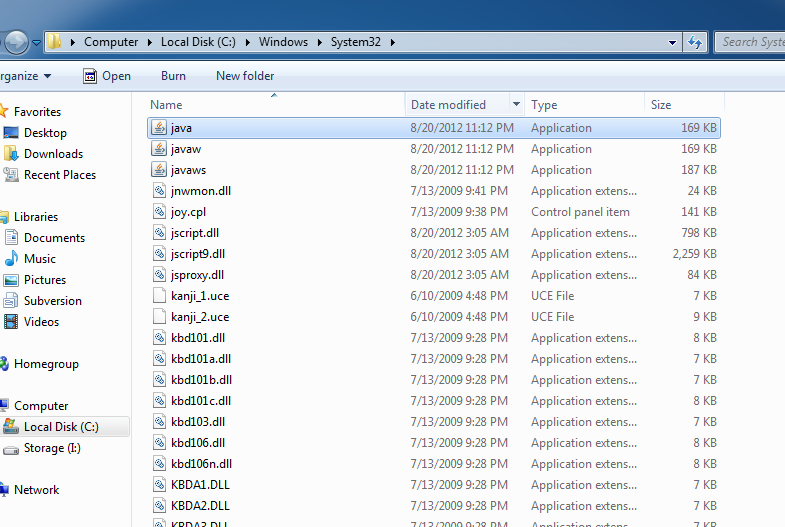Select the kbd101c.dll file name
The image size is (785, 527).
(201, 401)
